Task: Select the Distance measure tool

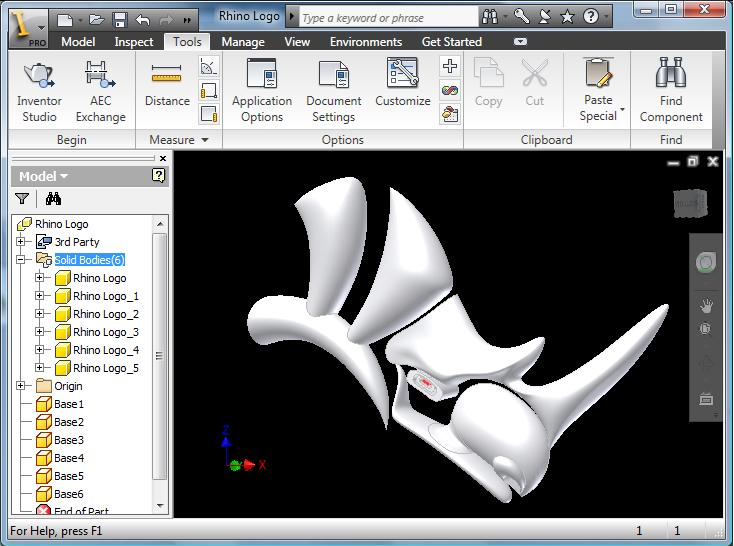Action: click(x=167, y=84)
